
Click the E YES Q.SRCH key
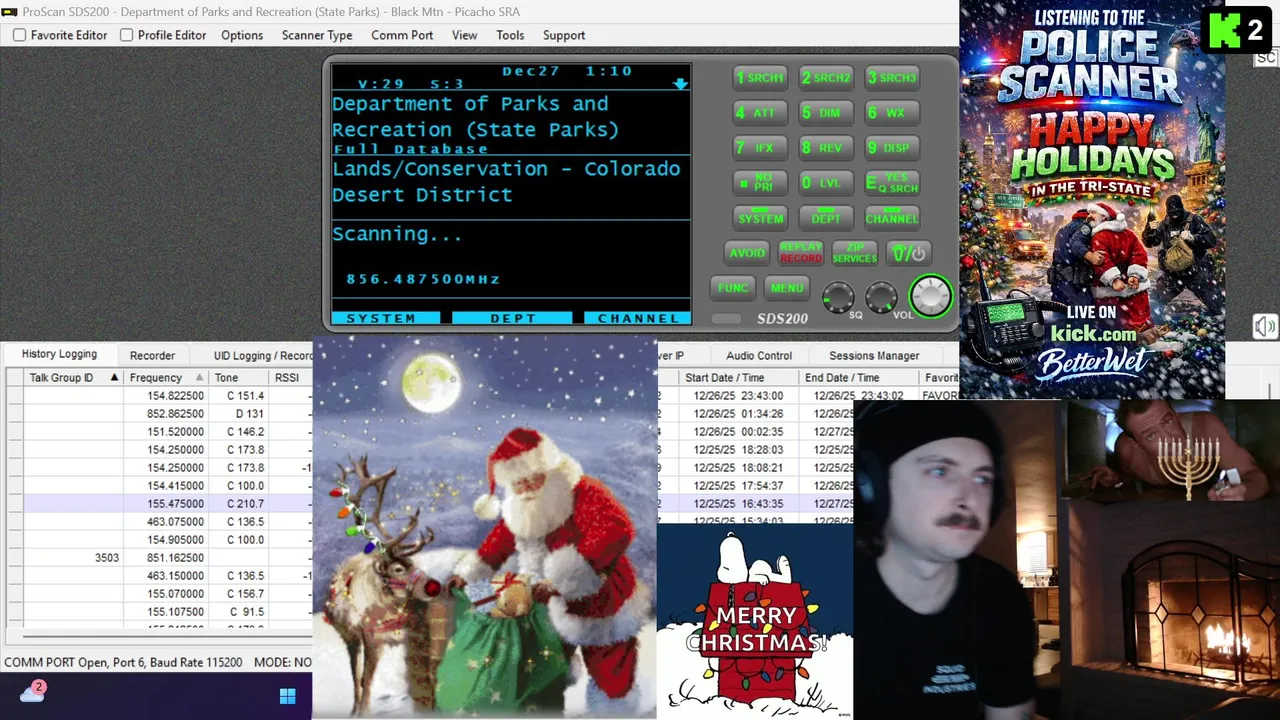tap(892, 183)
